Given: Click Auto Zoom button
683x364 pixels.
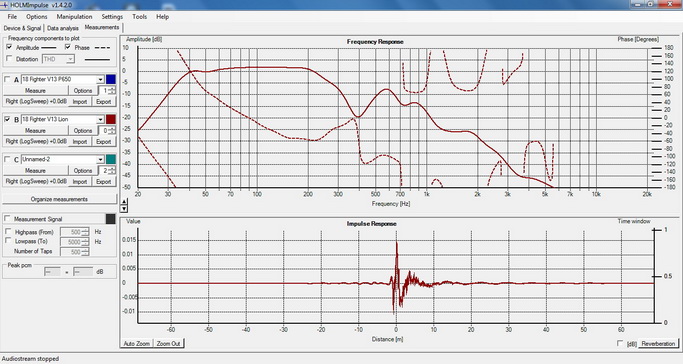Looking at the screenshot, I should 136,344.
